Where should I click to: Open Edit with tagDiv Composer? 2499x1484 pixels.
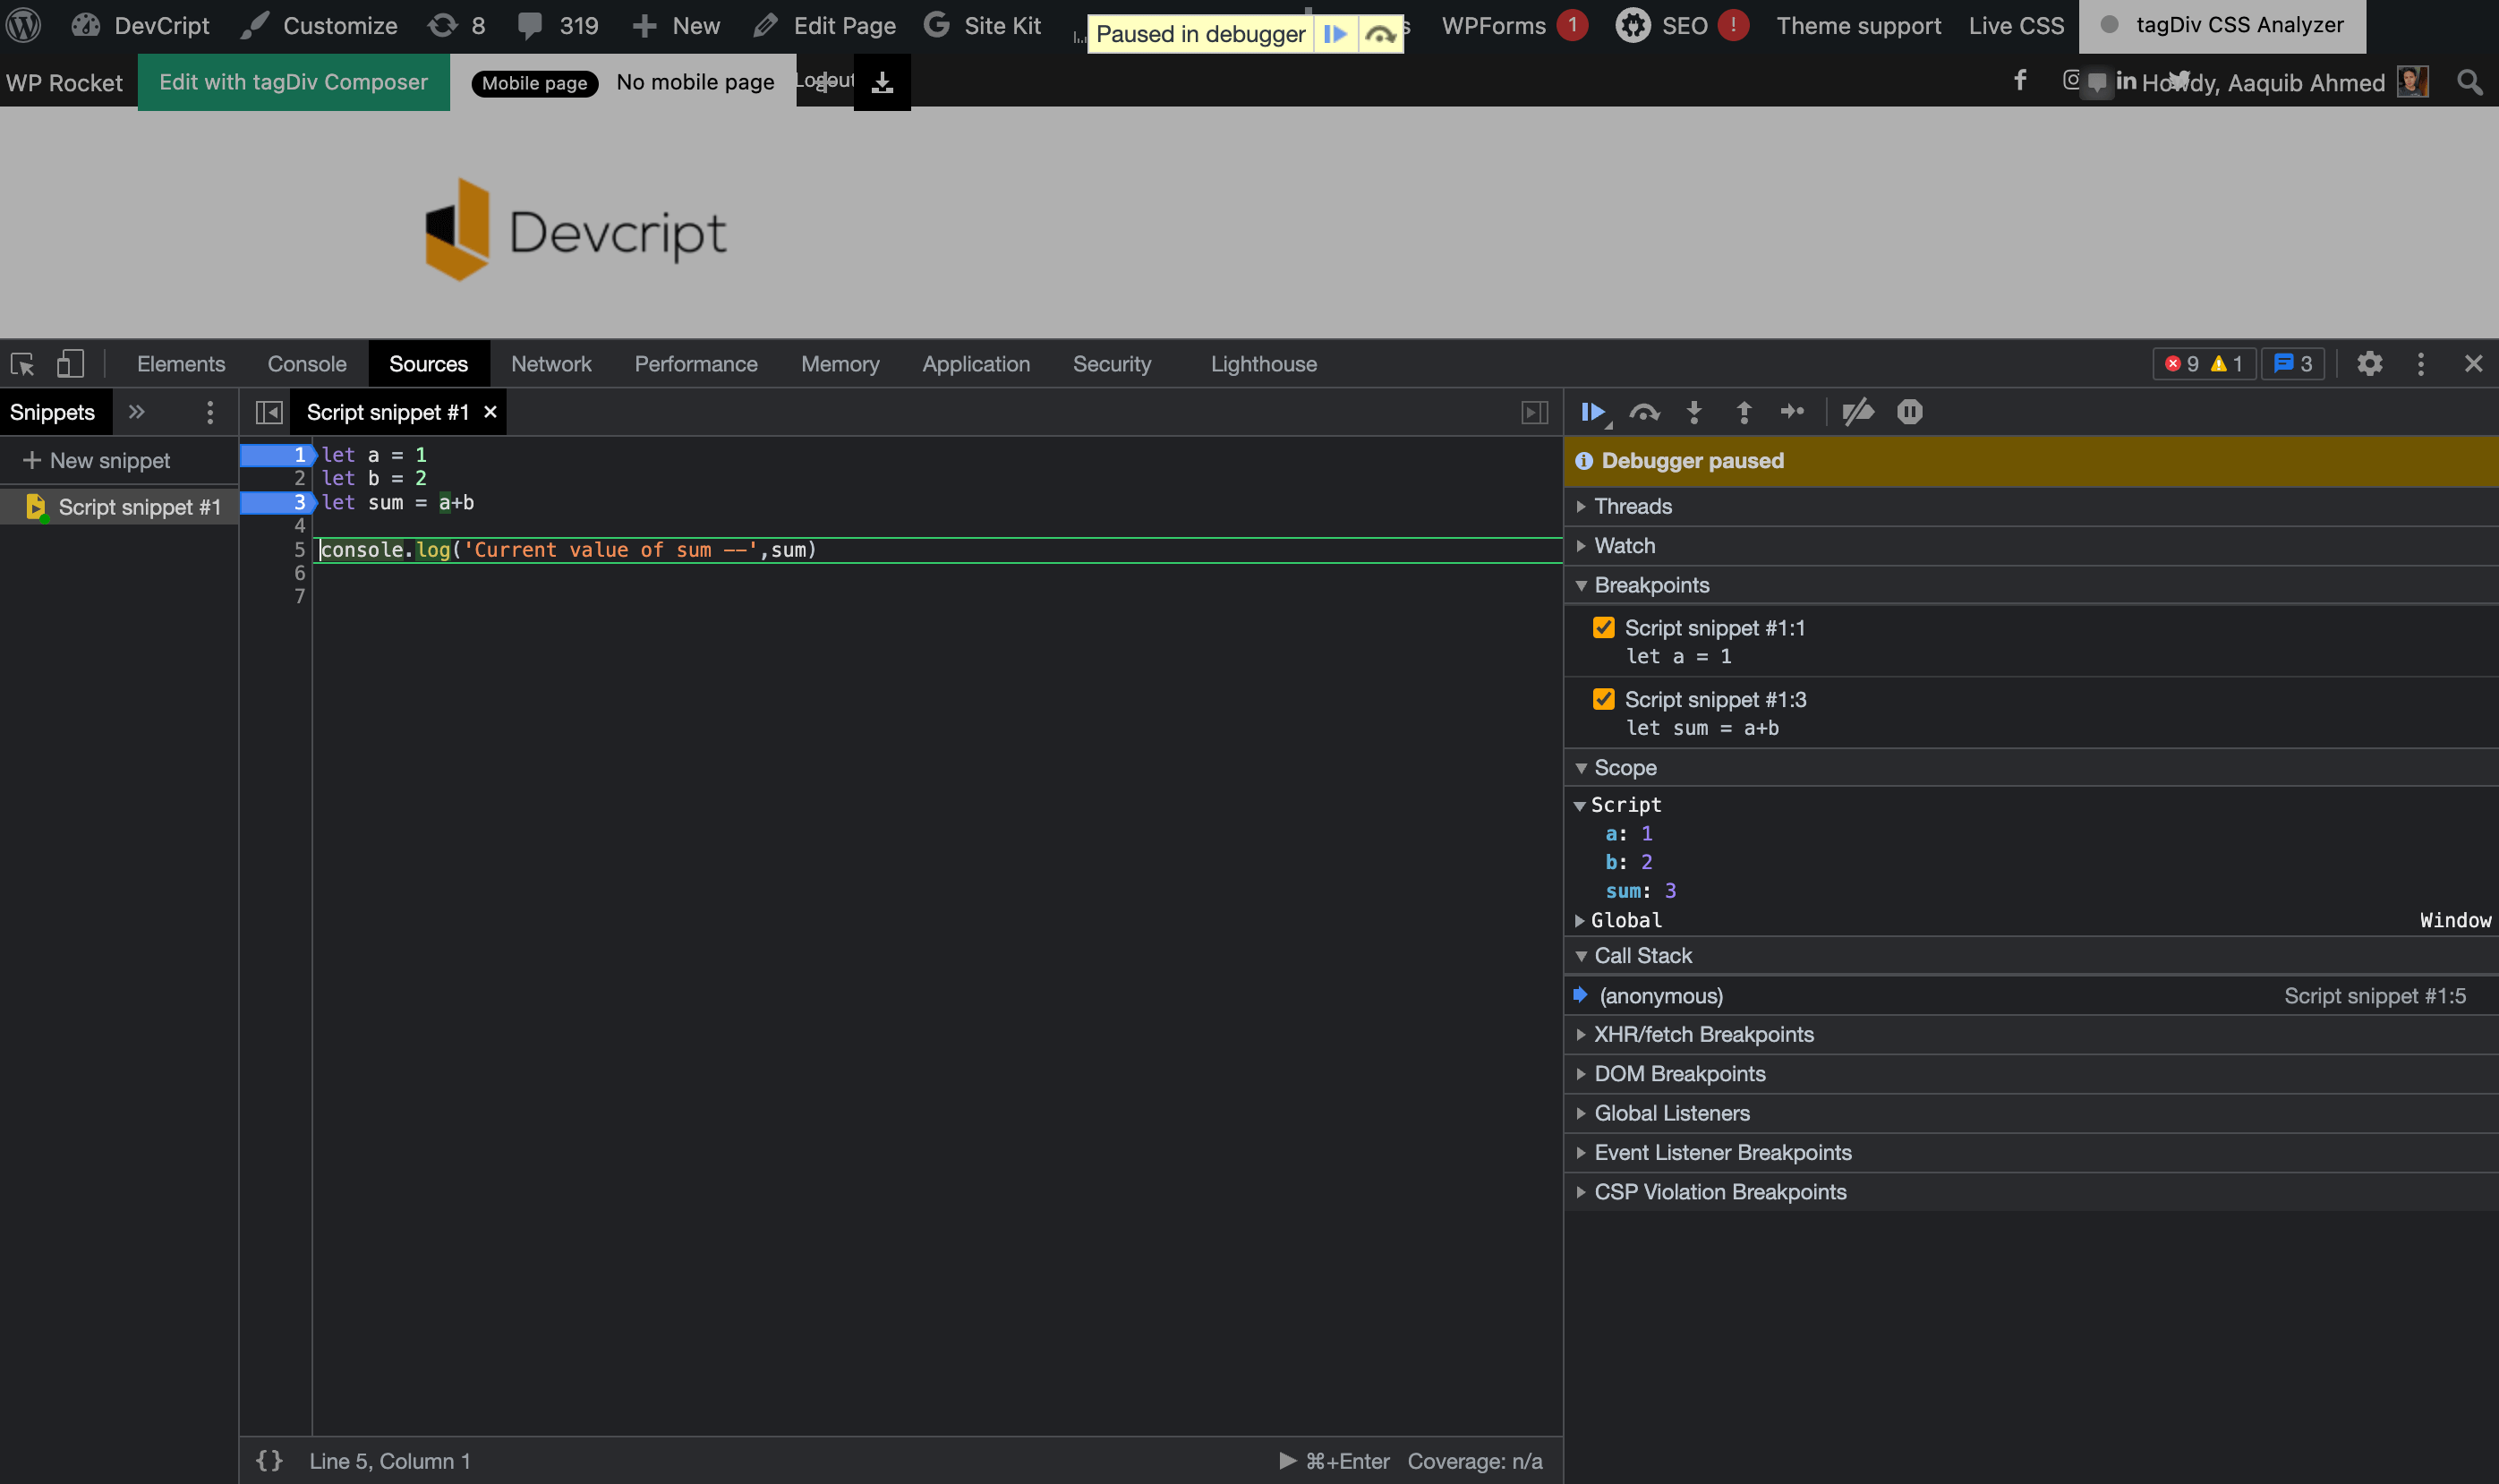click(294, 82)
